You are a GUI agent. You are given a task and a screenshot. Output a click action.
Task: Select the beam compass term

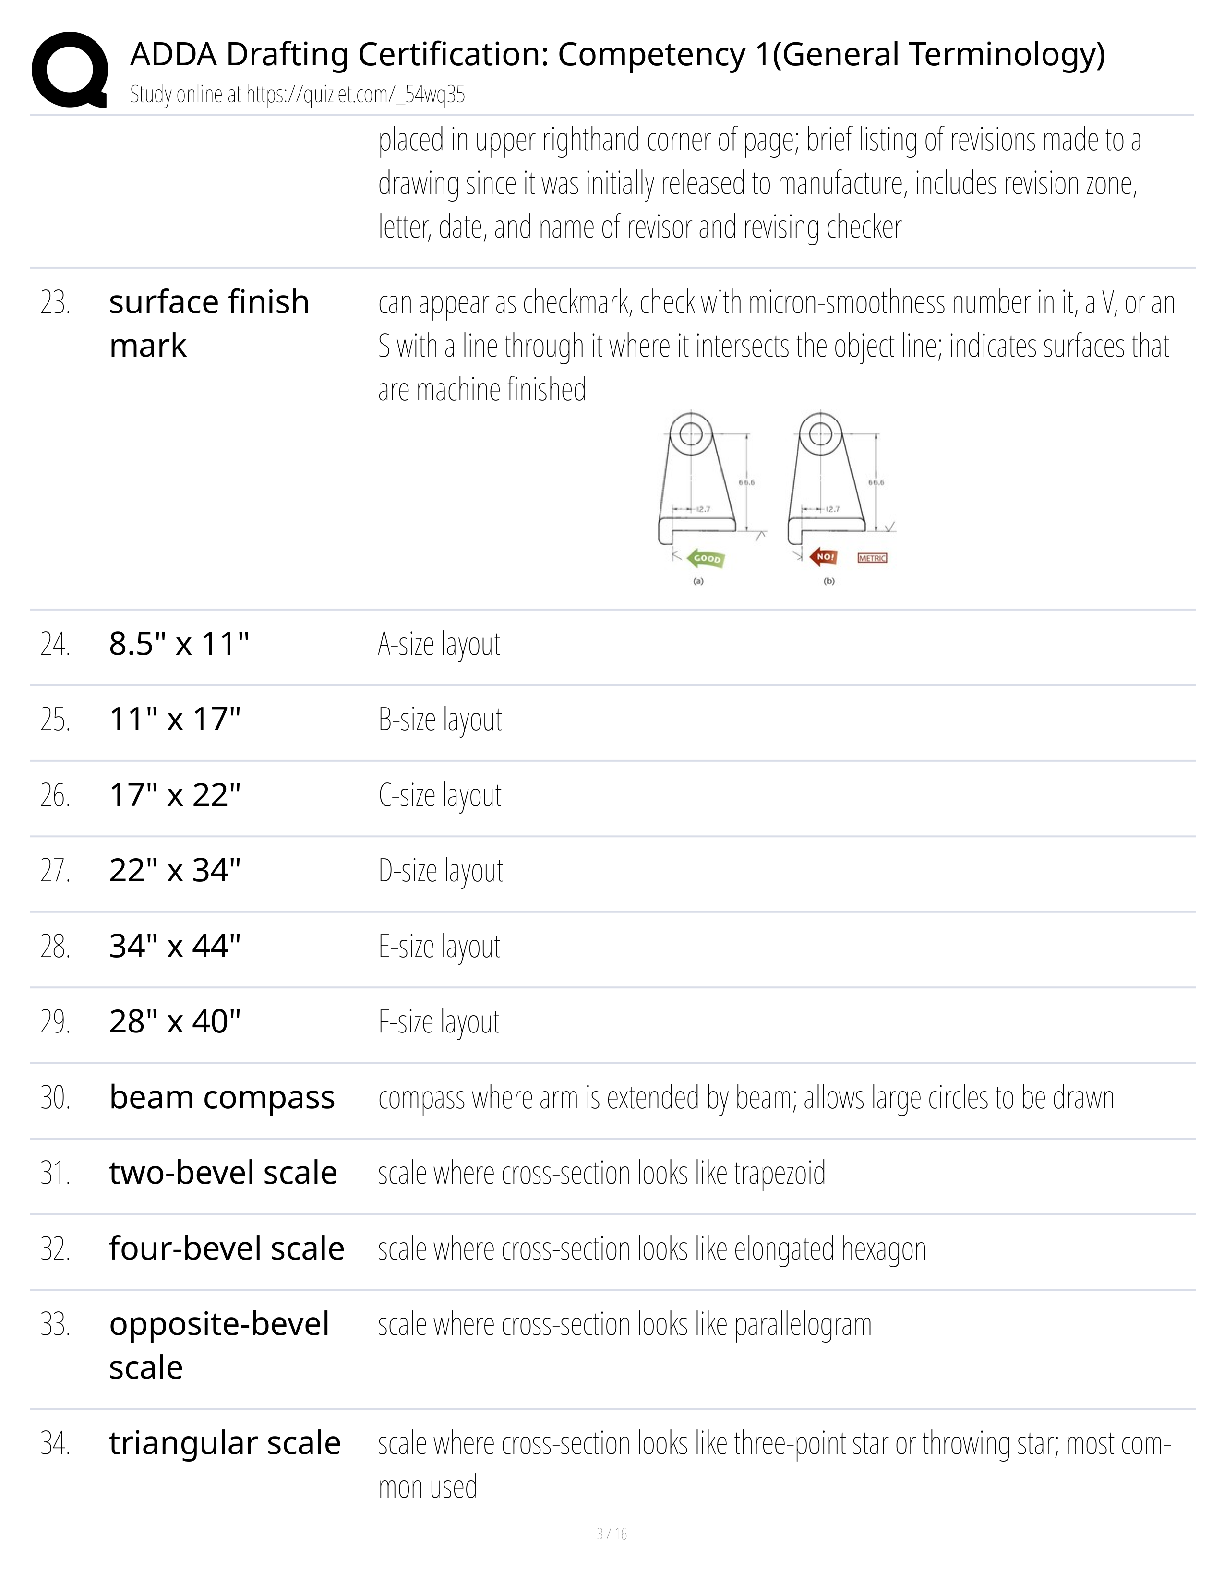(222, 1097)
